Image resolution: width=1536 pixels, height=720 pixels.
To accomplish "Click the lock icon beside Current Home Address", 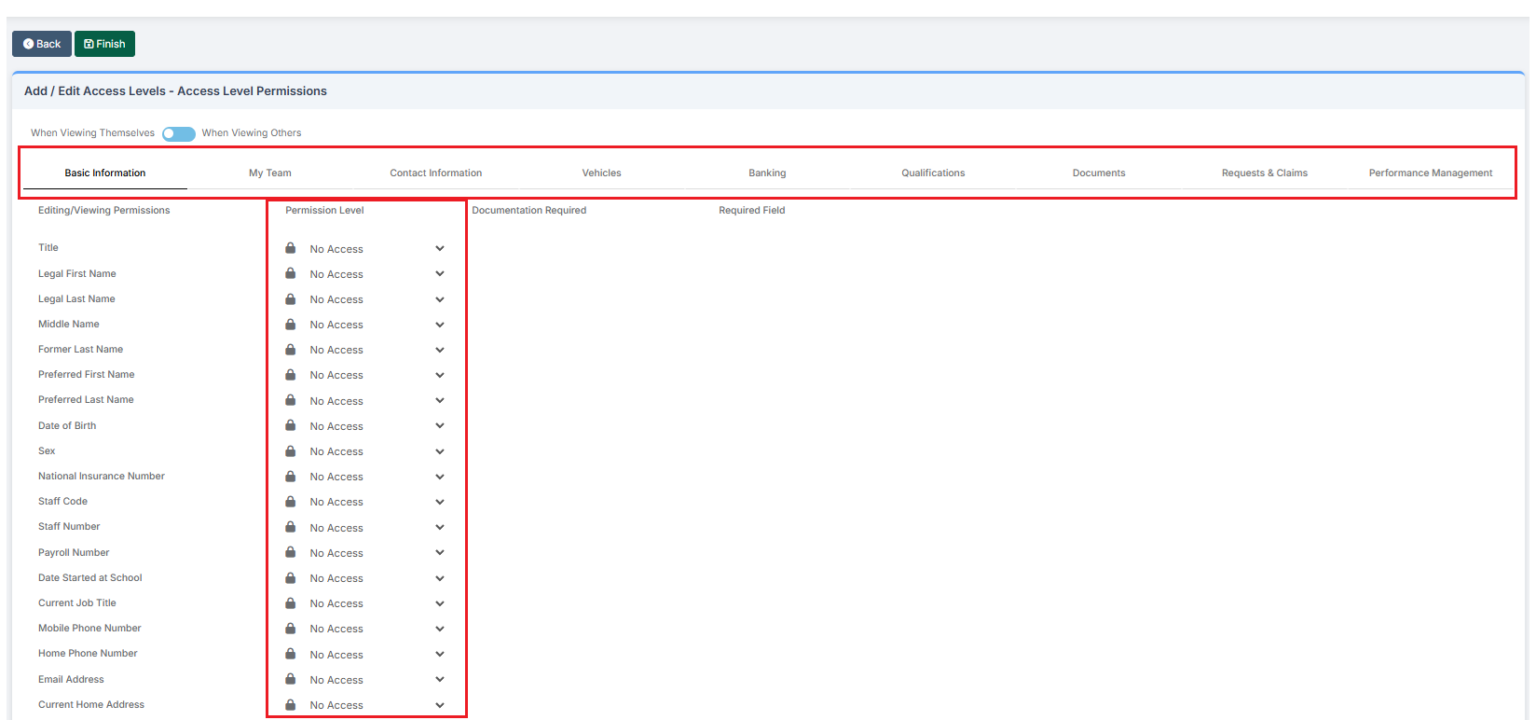I will (x=290, y=704).
